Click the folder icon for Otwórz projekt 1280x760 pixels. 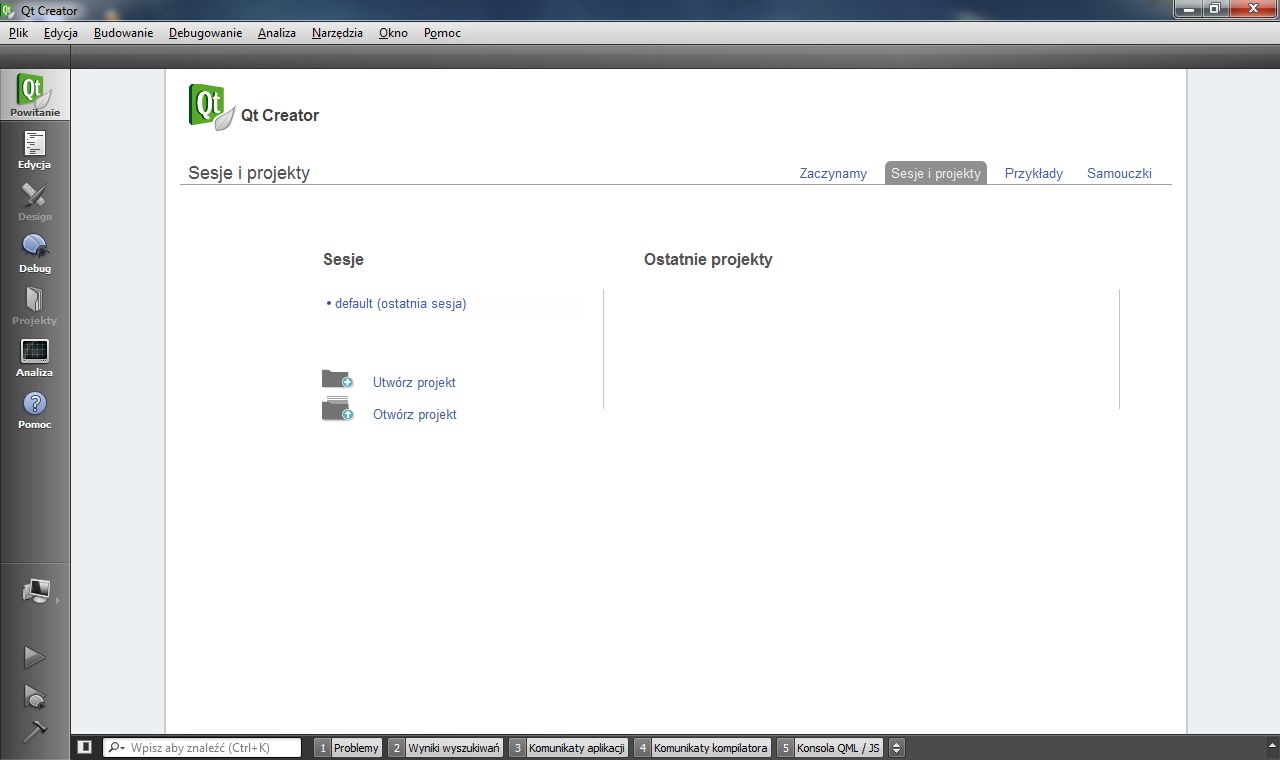[x=337, y=409]
